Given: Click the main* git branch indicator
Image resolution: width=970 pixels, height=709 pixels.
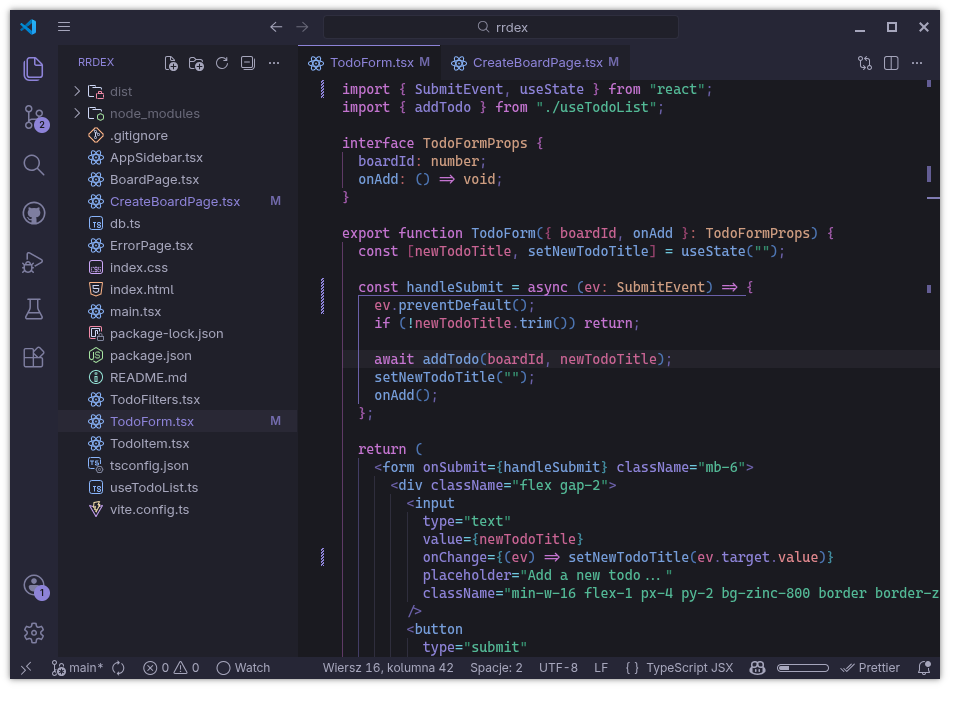Looking at the screenshot, I should (77, 668).
